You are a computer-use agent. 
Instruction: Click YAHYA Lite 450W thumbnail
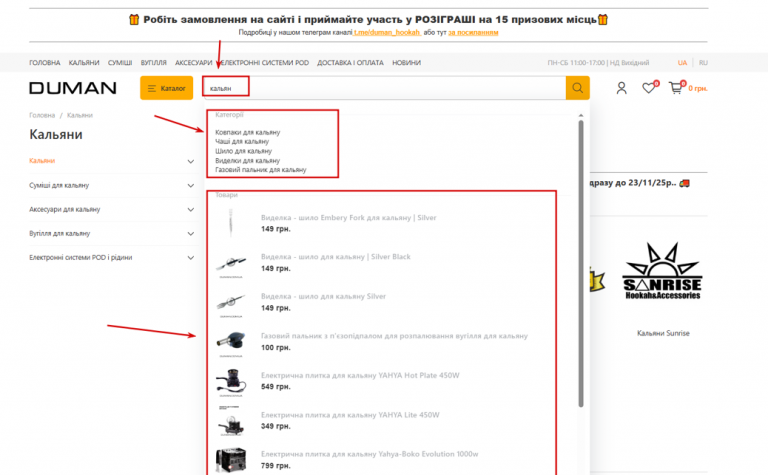(x=231, y=421)
